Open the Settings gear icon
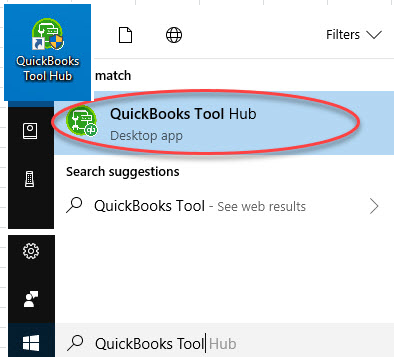Viewport: 394px width, 361px height. (x=31, y=251)
